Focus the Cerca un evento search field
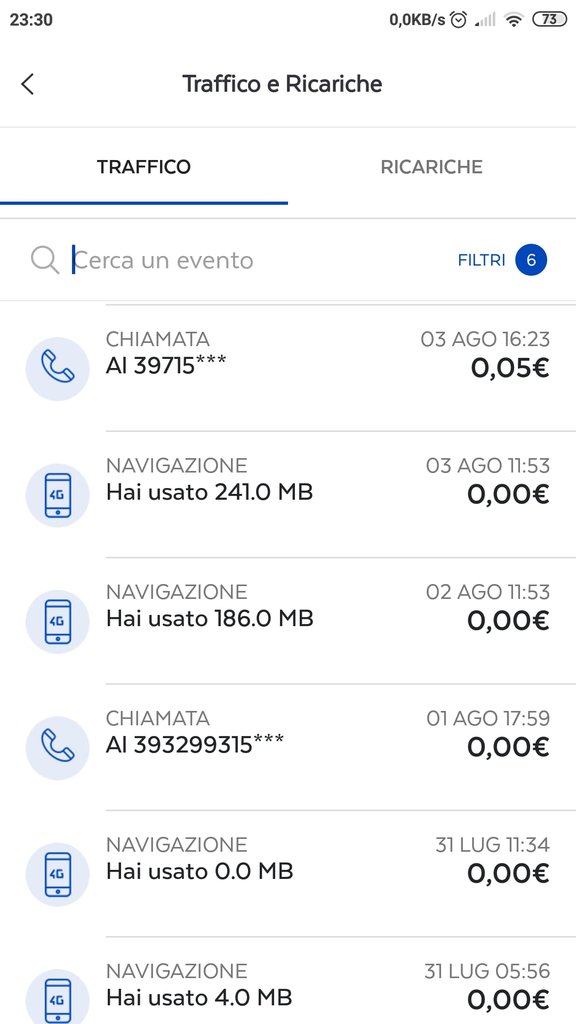576x1024 pixels. click(x=261, y=260)
